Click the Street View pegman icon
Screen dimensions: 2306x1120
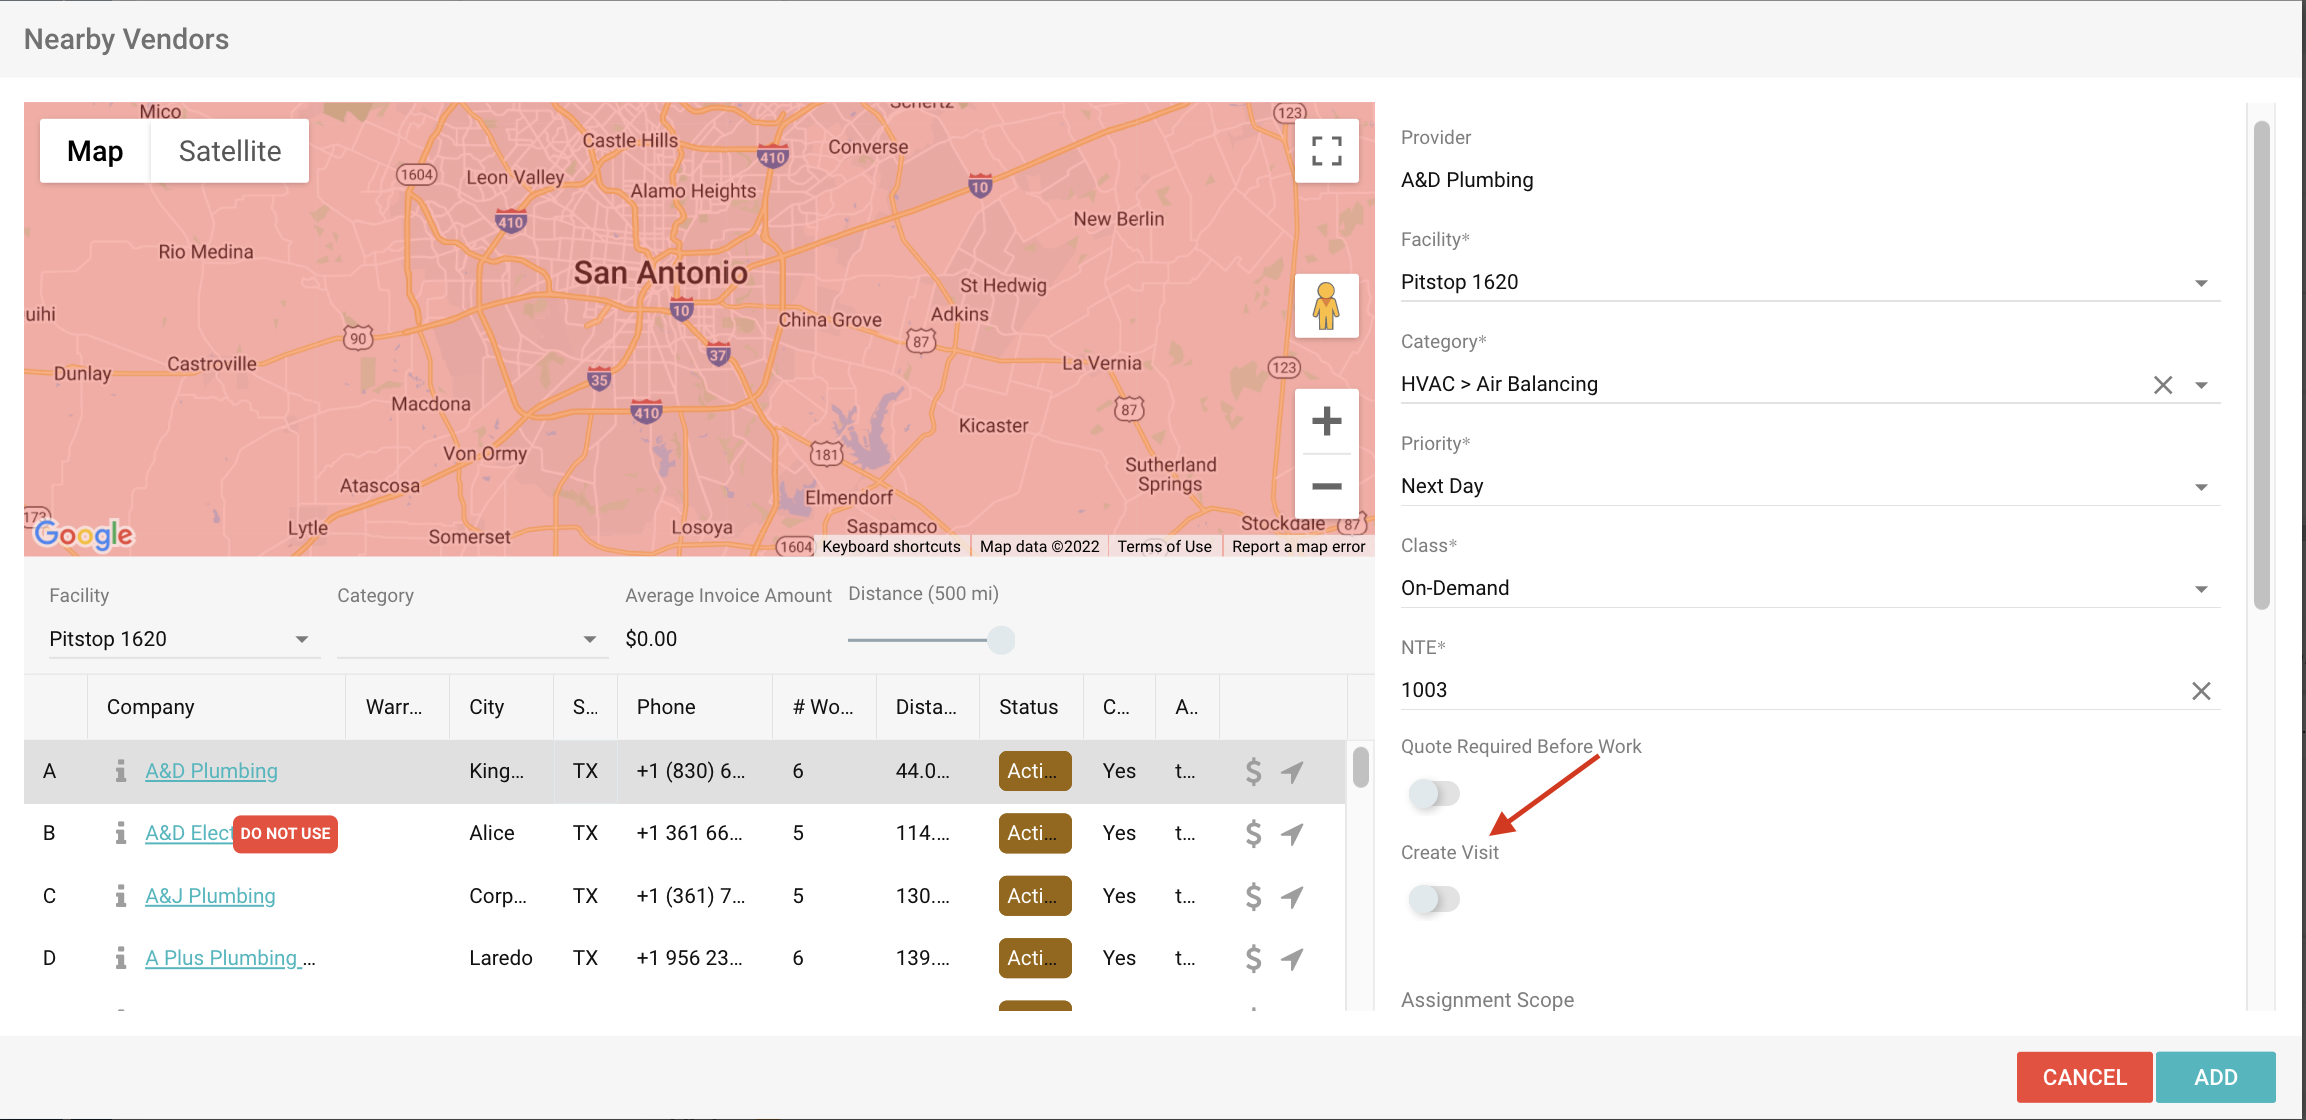click(1326, 306)
